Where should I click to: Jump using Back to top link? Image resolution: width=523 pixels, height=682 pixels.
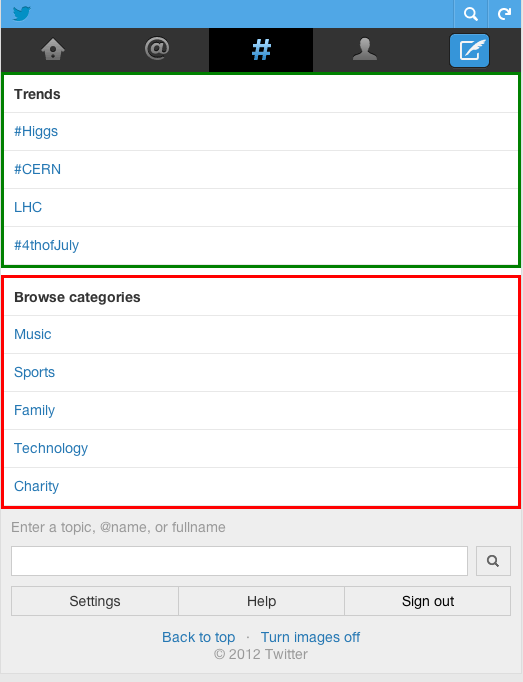198,637
